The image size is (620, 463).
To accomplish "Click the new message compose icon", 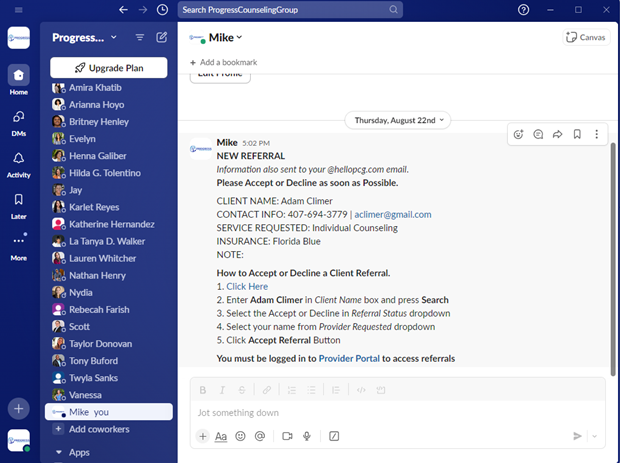I will coord(162,38).
